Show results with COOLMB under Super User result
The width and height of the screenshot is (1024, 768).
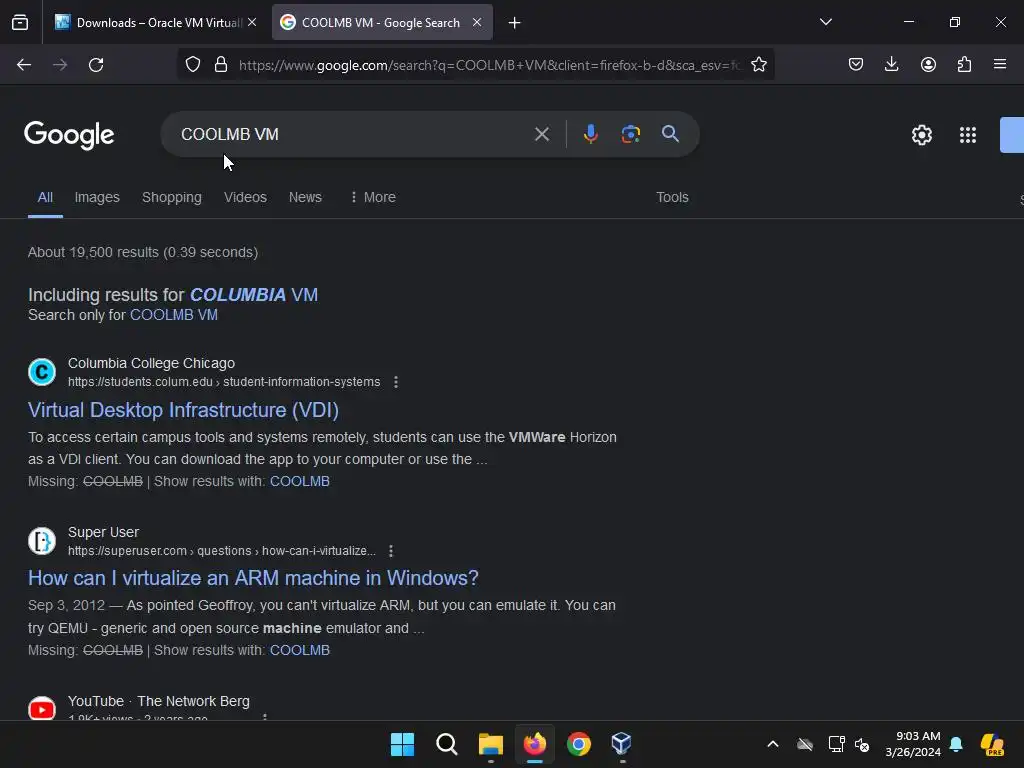point(300,650)
